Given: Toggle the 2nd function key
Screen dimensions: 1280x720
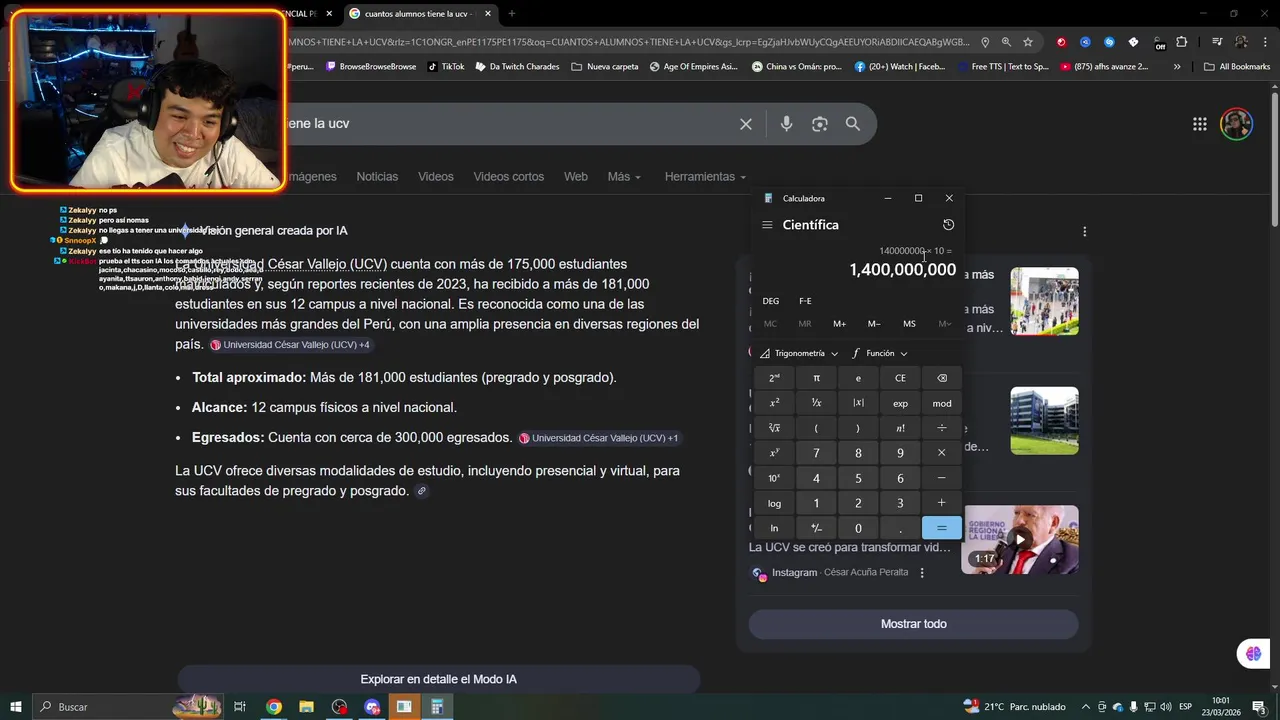Looking at the screenshot, I should point(774,378).
